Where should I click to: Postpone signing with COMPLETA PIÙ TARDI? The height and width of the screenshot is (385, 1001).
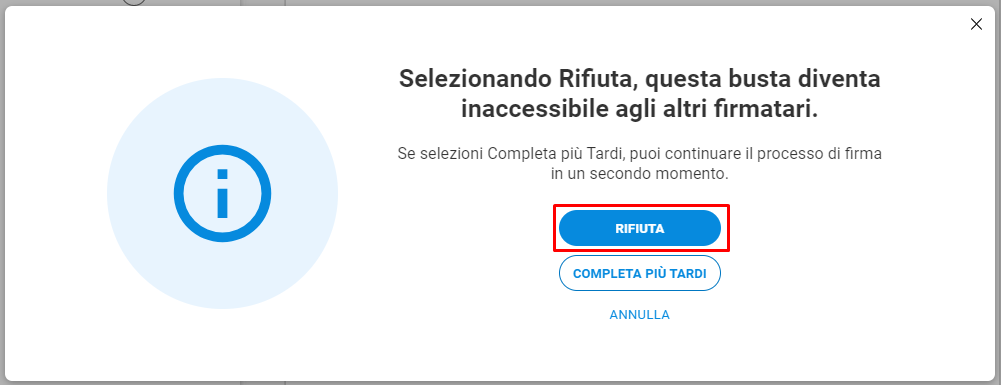click(640, 273)
